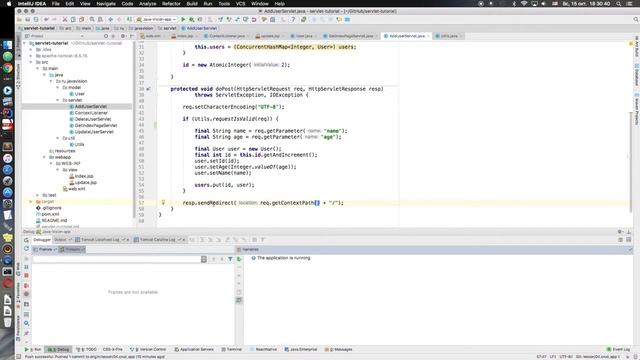Image resolution: width=640 pixels, height=360 pixels.
Task: Click the green Run button in the toolbar
Action: point(183,20)
